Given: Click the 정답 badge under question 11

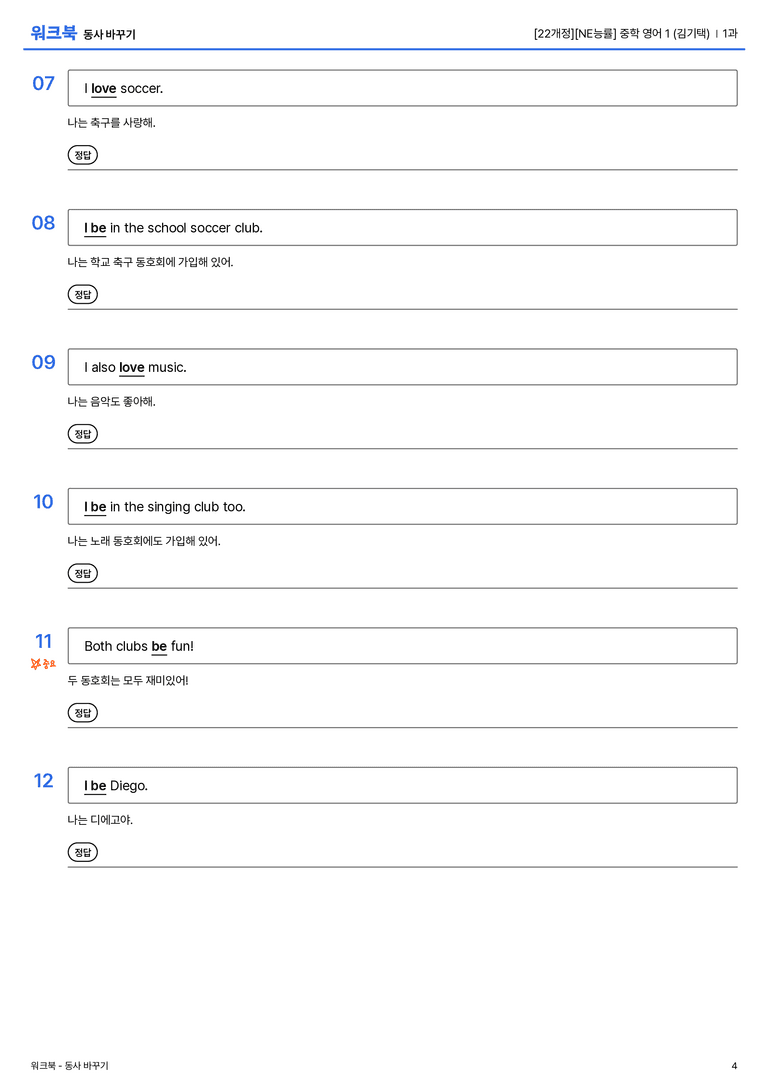Looking at the screenshot, I should point(82,713).
